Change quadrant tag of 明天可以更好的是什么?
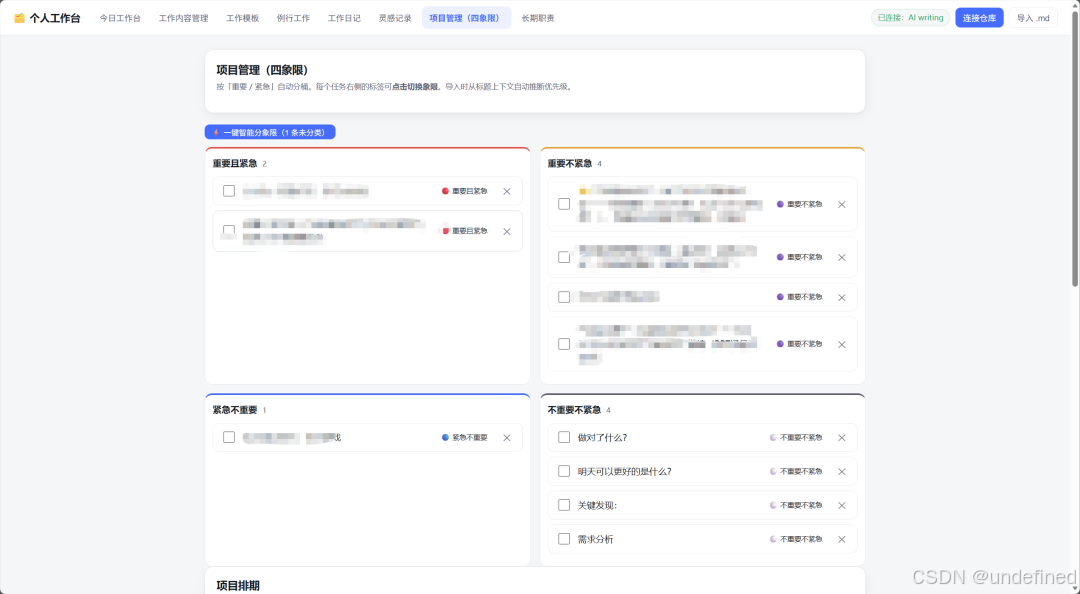Screen dimensions: 1080x594 [x=796, y=471]
